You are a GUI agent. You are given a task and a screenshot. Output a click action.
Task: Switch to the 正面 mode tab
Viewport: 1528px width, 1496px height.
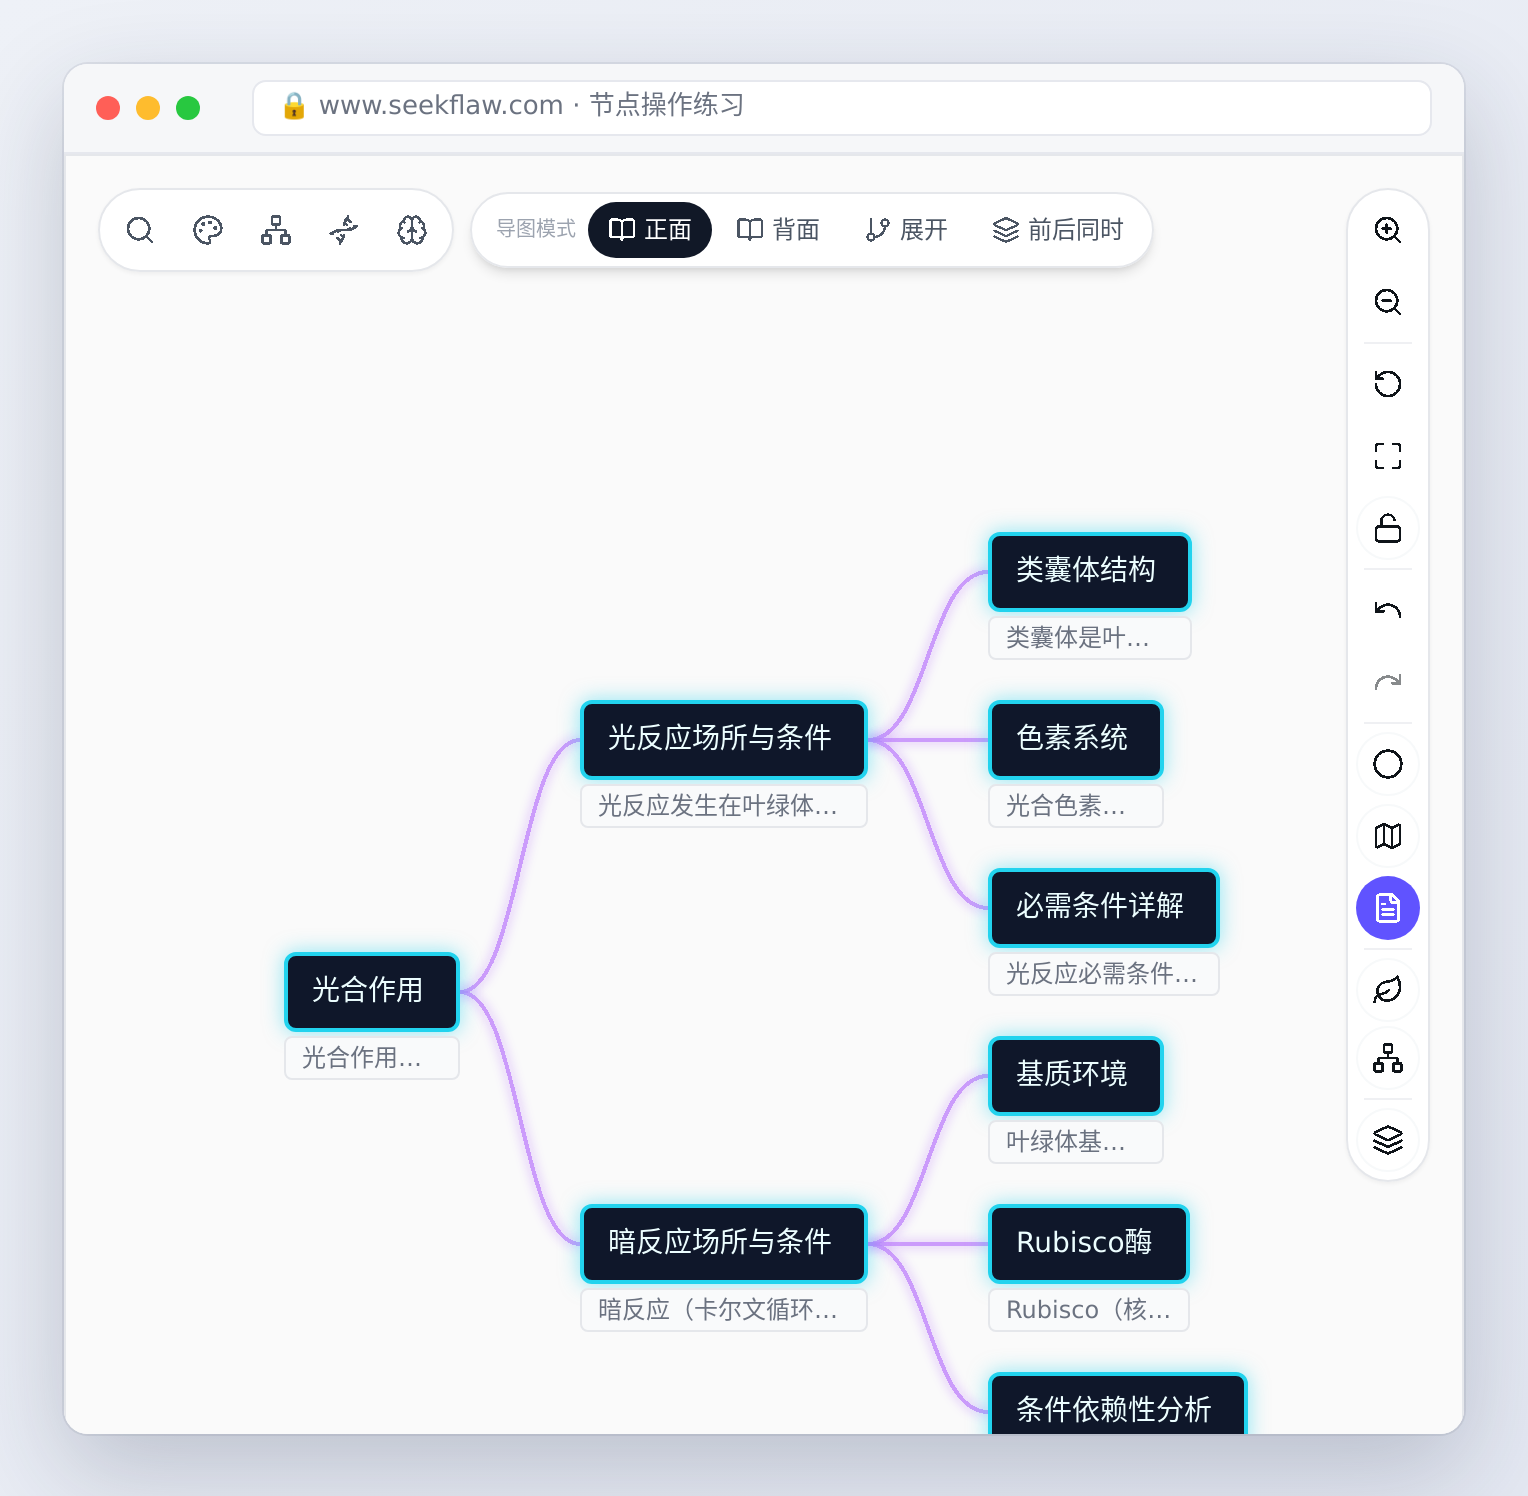(x=650, y=230)
